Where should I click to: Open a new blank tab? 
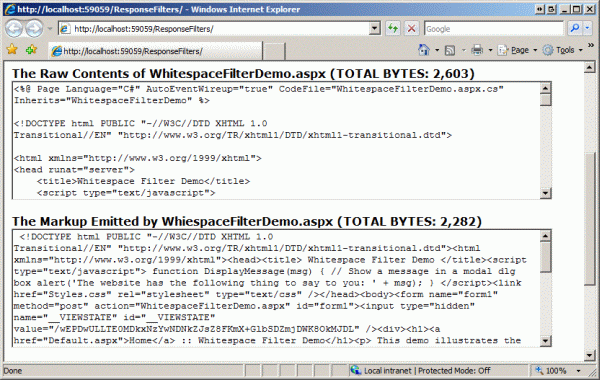[274, 51]
